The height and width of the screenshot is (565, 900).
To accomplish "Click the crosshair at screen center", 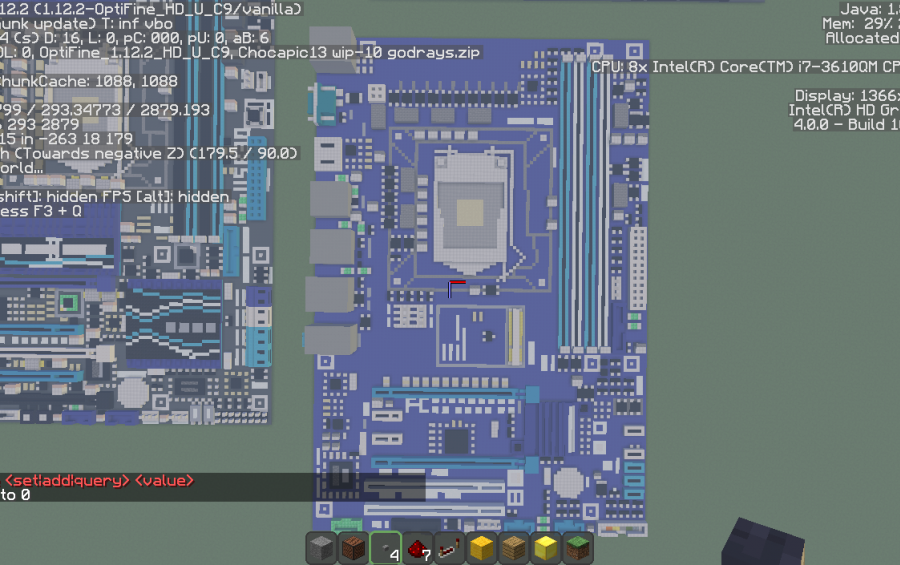I will [456, 288].
